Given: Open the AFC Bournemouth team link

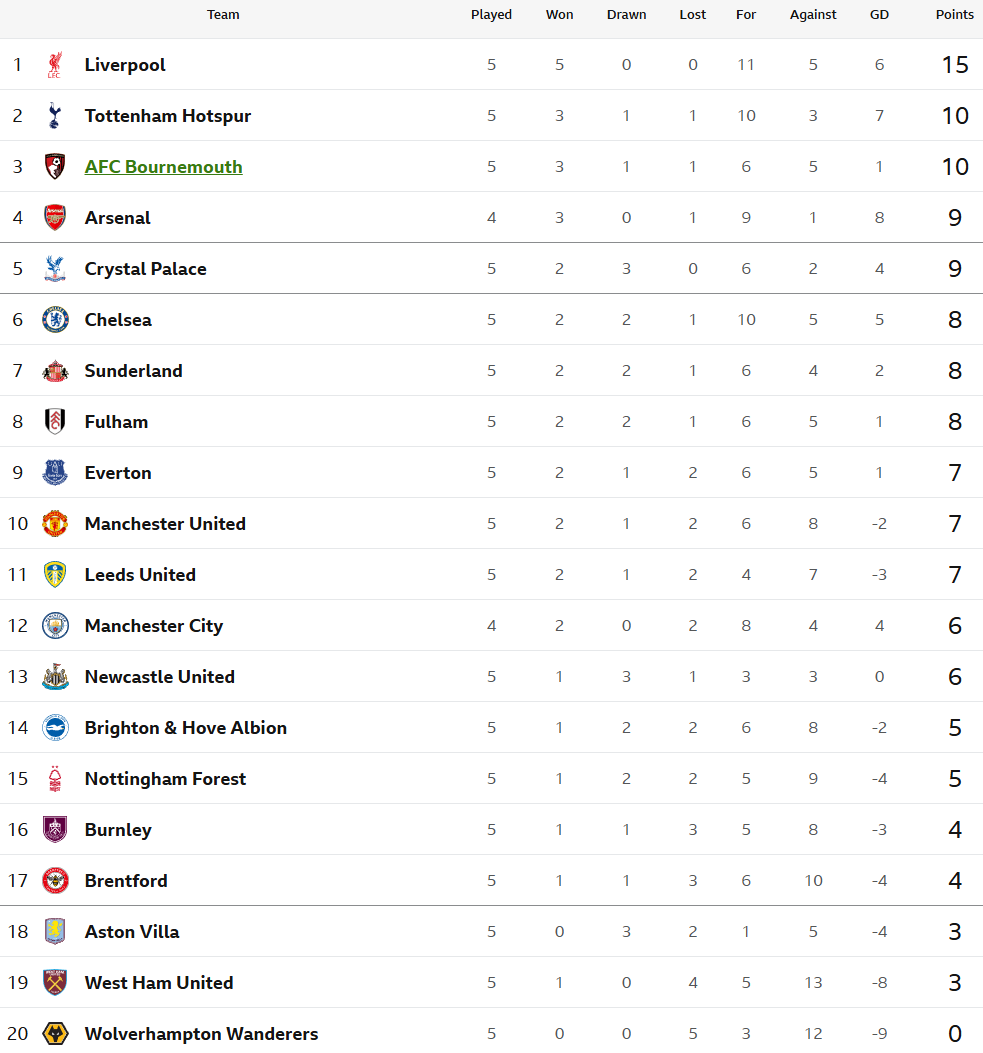Looking at the screenshot, I should pyautogui.click(x=163, y=167).
